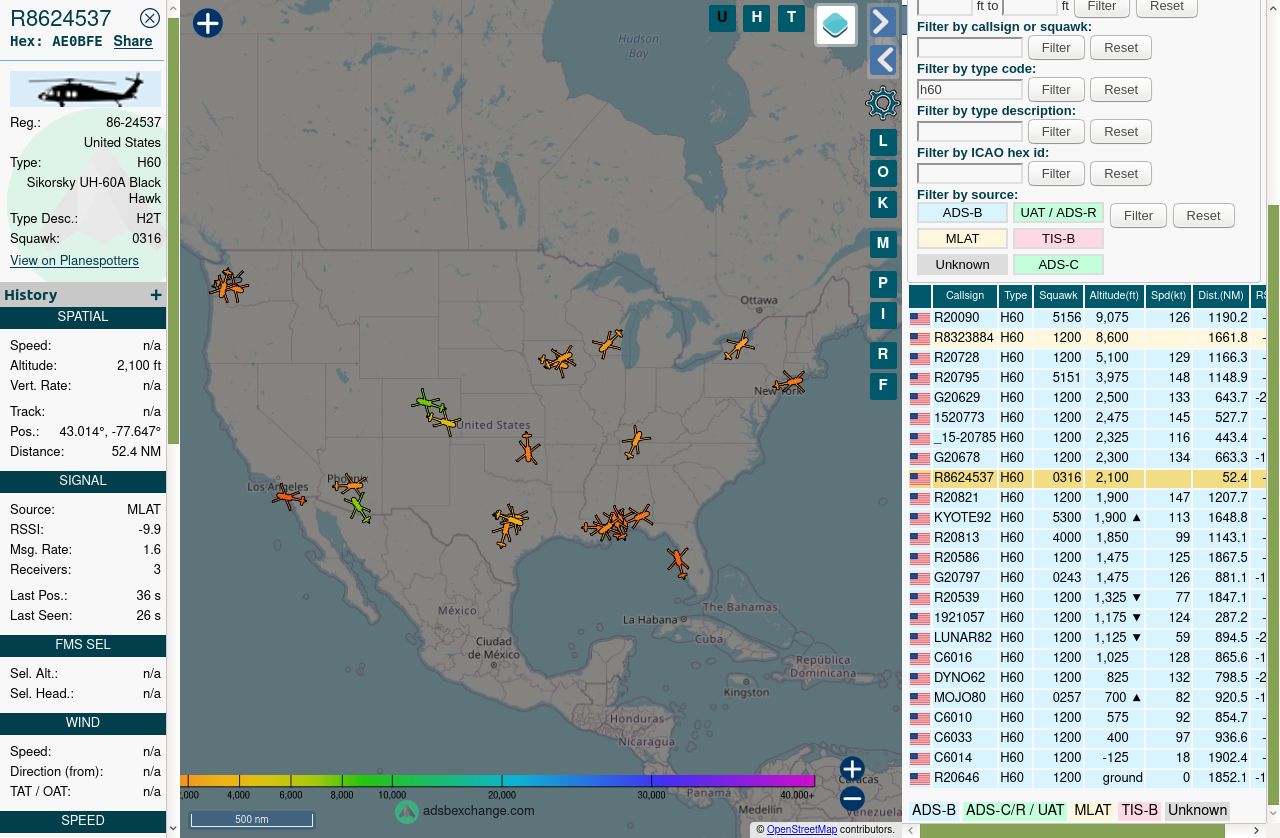Click the callsign or squawk filter field
Image resolution: width=1280 pixels, height=838 pixels.
click(x=970, y=48)
